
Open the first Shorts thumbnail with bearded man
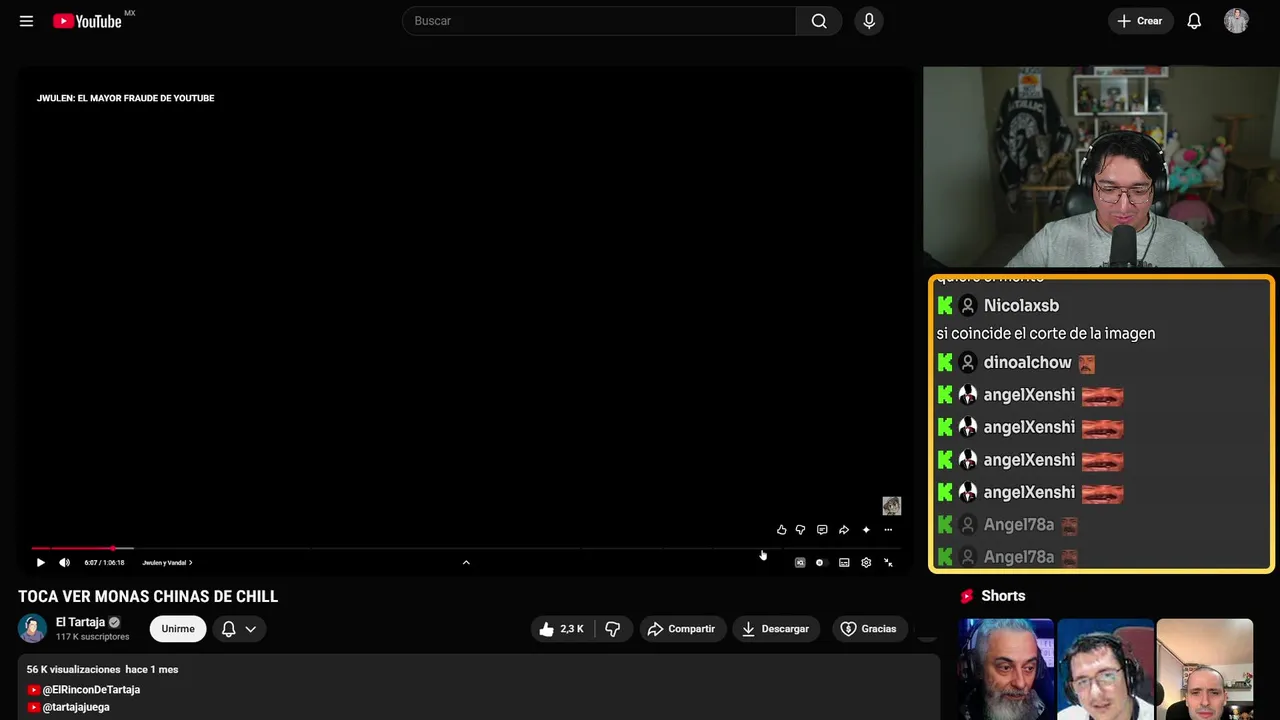click(x=1006, y=669)
